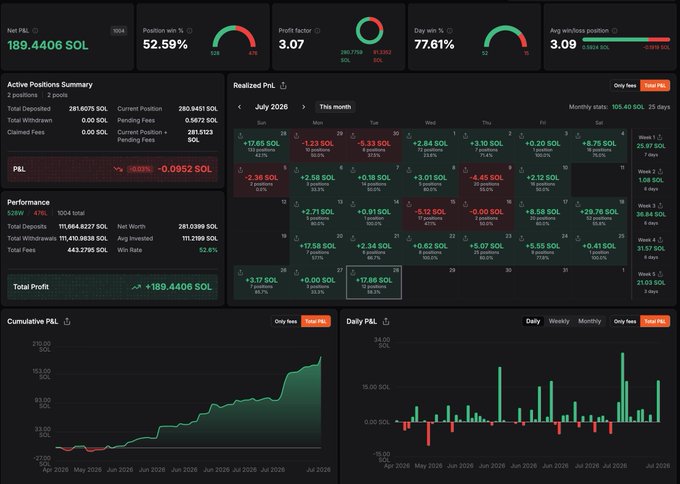Click the P&L value -0.0952 SOL

pos(185,169)
